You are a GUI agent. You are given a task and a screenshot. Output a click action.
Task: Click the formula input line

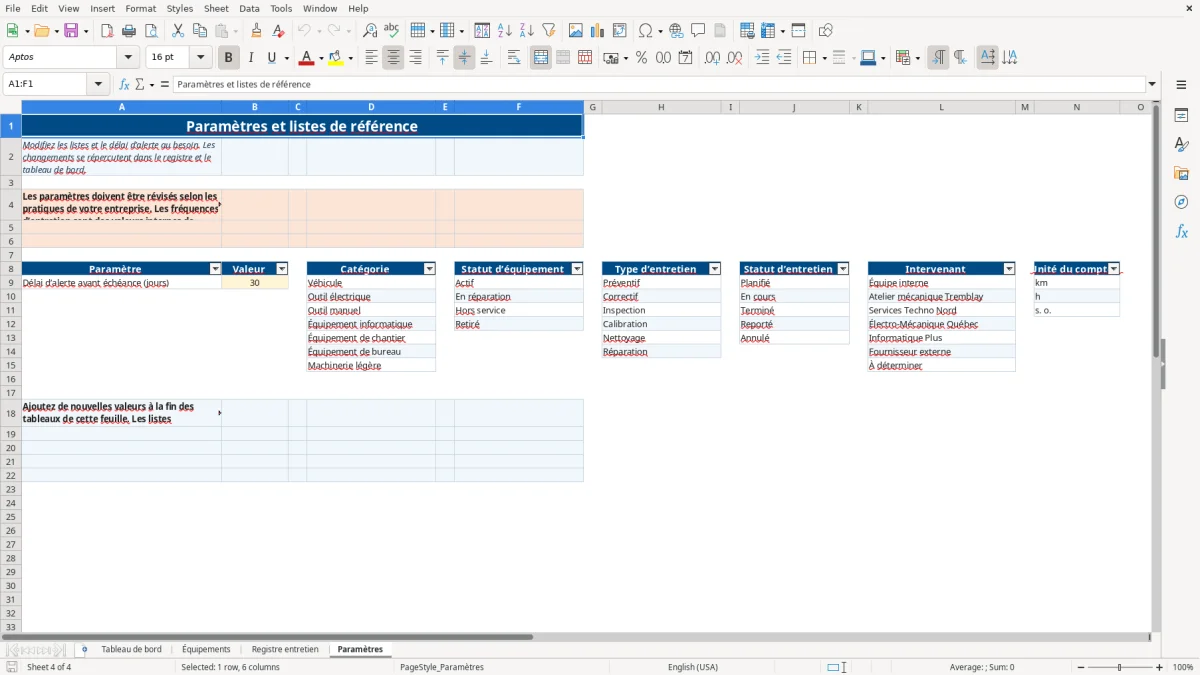tap(659, 84)
